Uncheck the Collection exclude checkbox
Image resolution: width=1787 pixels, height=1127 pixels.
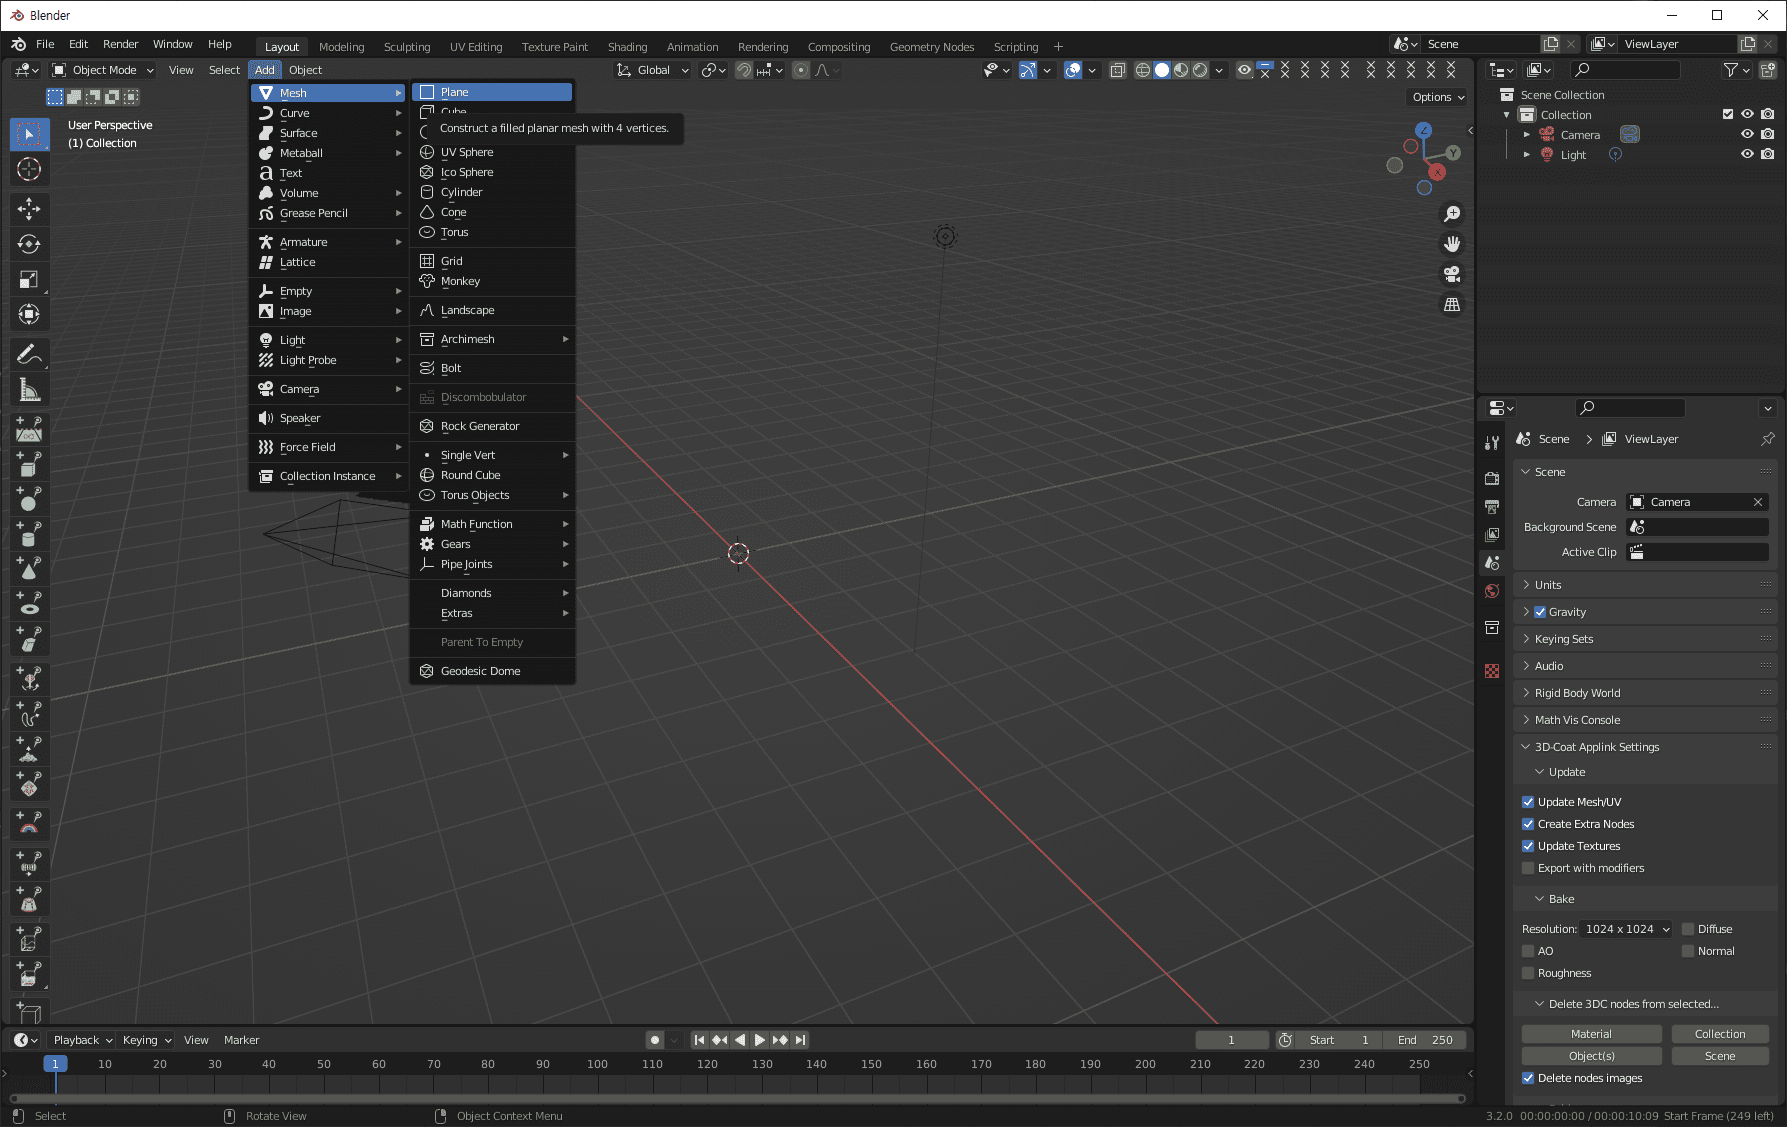[1728, 114]
